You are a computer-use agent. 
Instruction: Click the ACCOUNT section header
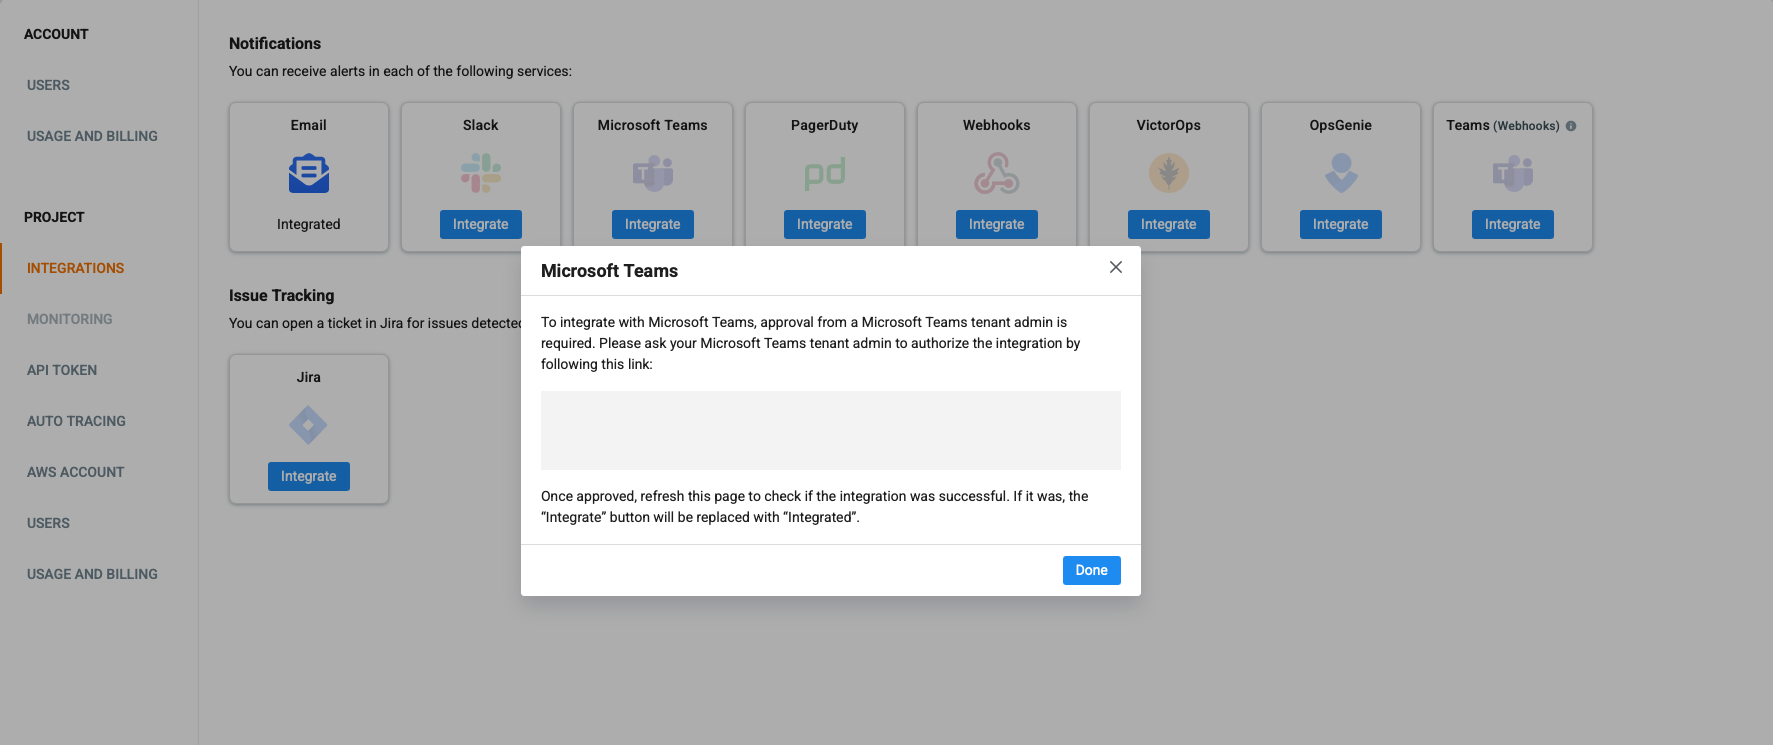click(x=56, y=34)
